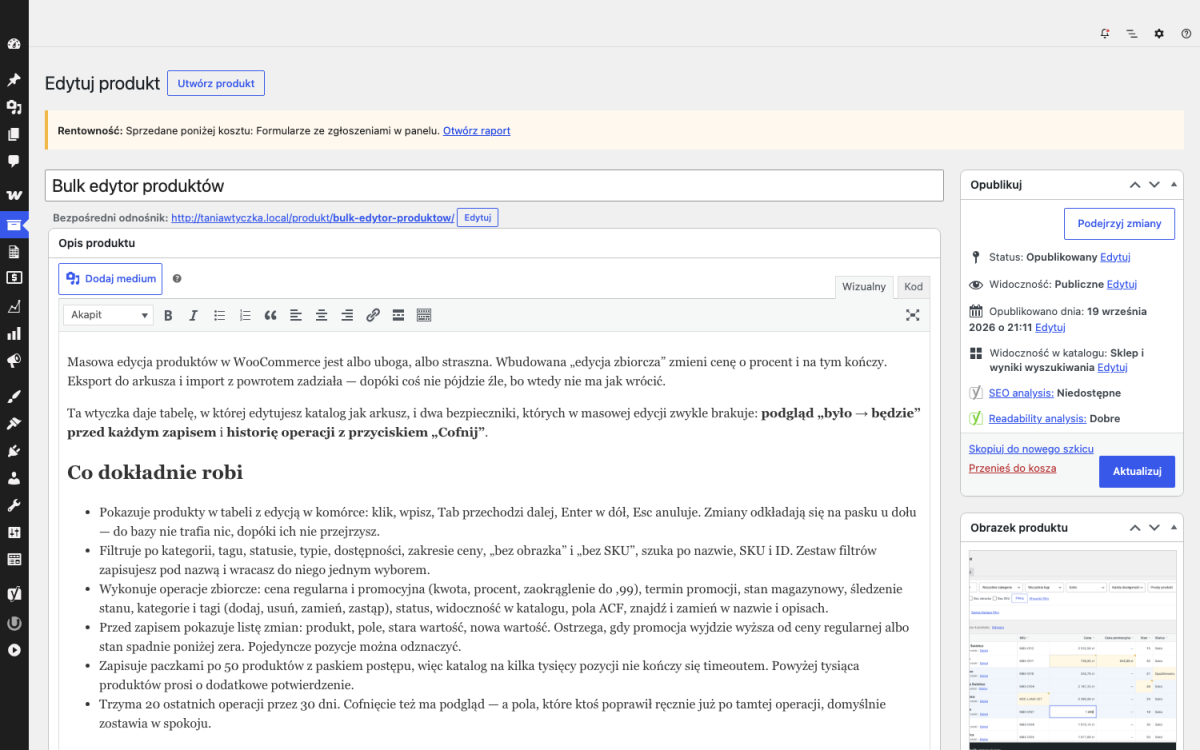1200x750 pixels.
Task: Open the WordPress Dashboard from the sidebar
Action: click(14, 44)
